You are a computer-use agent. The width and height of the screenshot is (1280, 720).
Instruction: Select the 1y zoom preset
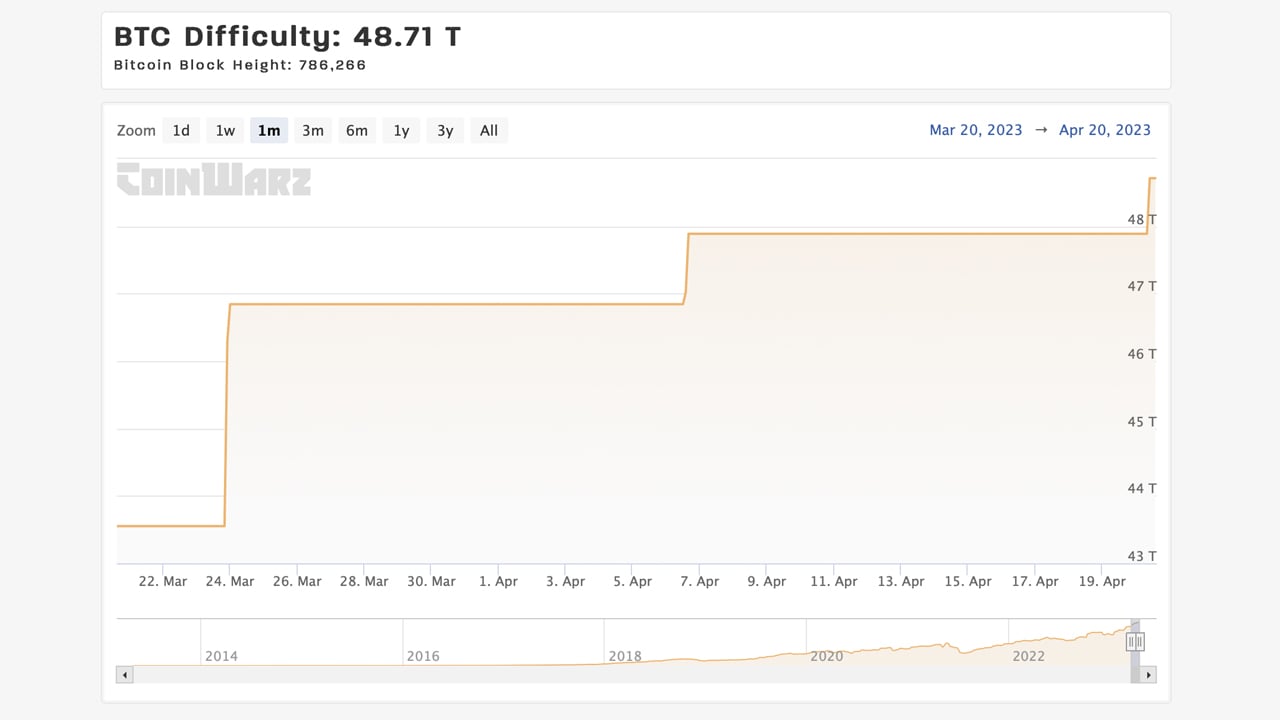coord(401,130)
